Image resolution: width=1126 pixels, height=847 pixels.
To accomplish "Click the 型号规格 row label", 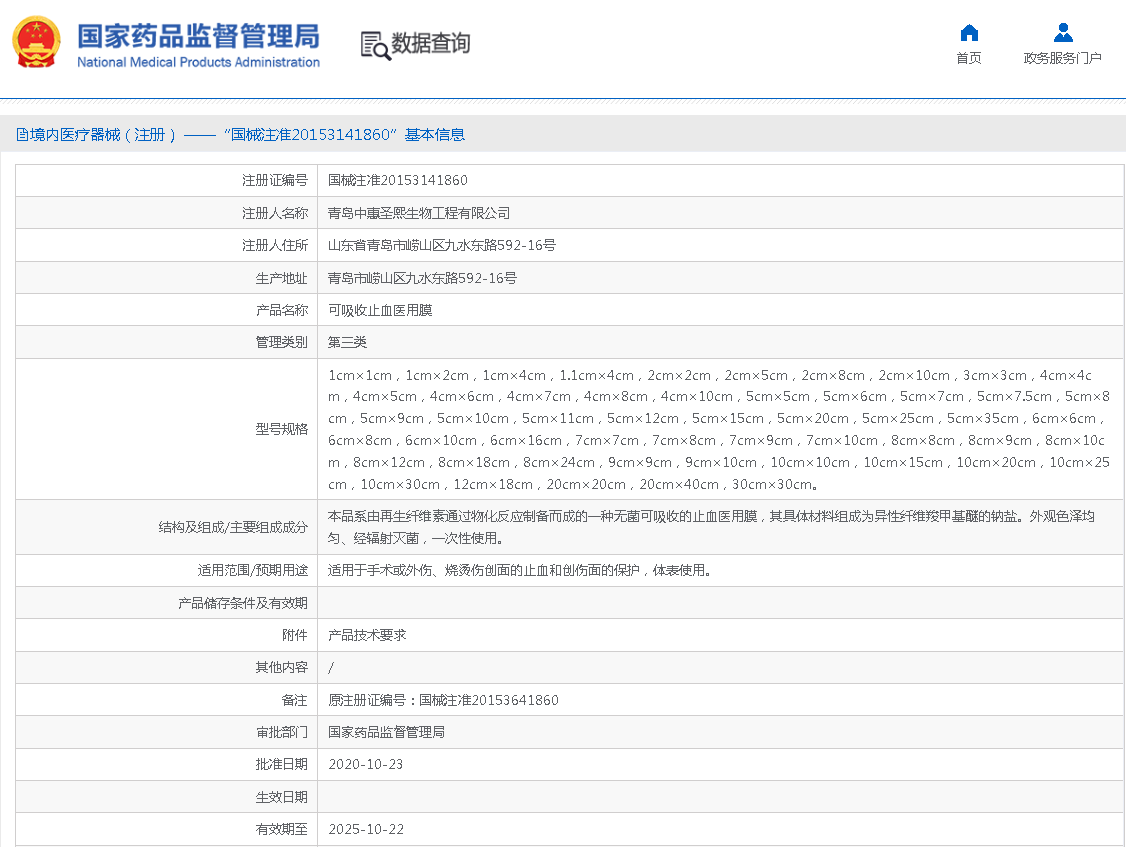I will [281, 429].
